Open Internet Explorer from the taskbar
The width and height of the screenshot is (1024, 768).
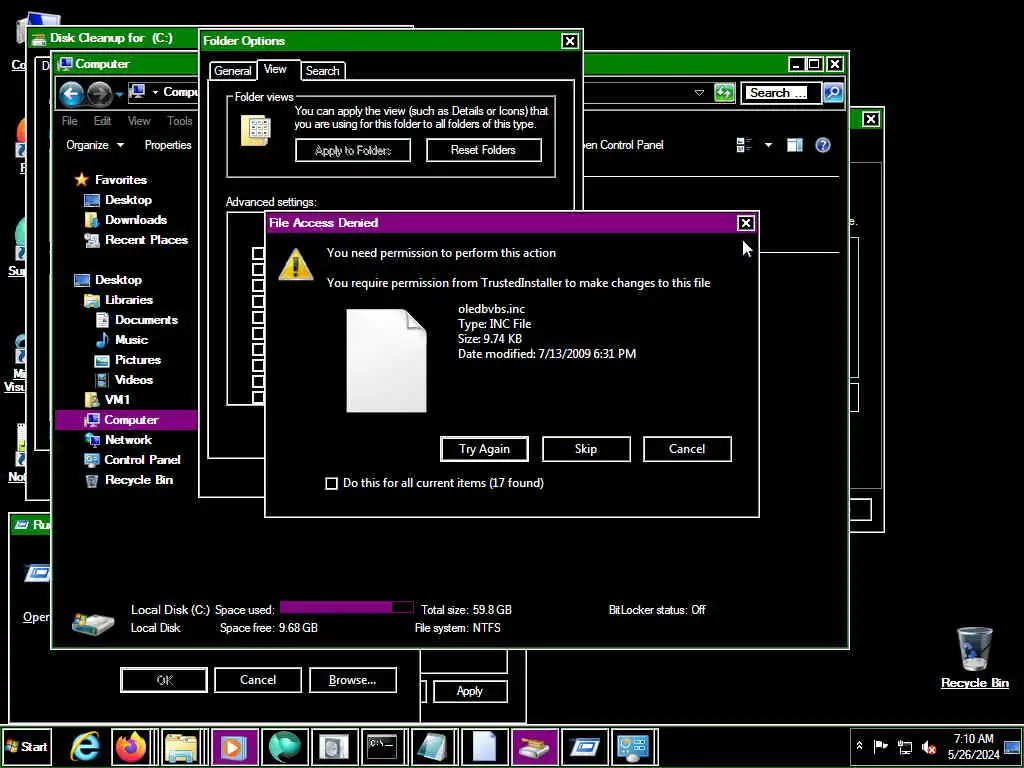pos(85,746)
